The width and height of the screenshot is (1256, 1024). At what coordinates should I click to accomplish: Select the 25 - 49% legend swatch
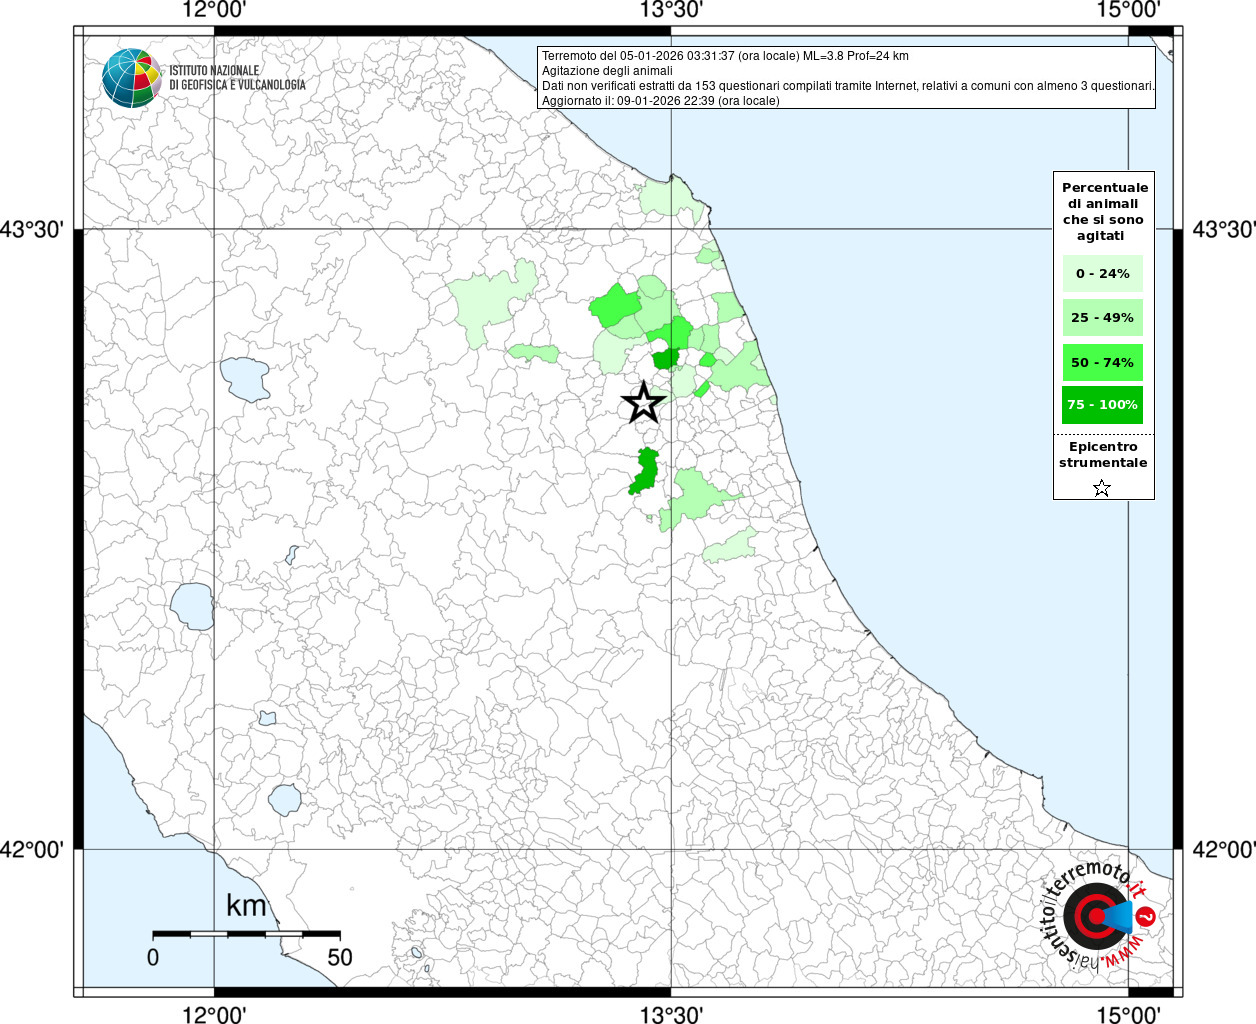1102,318
